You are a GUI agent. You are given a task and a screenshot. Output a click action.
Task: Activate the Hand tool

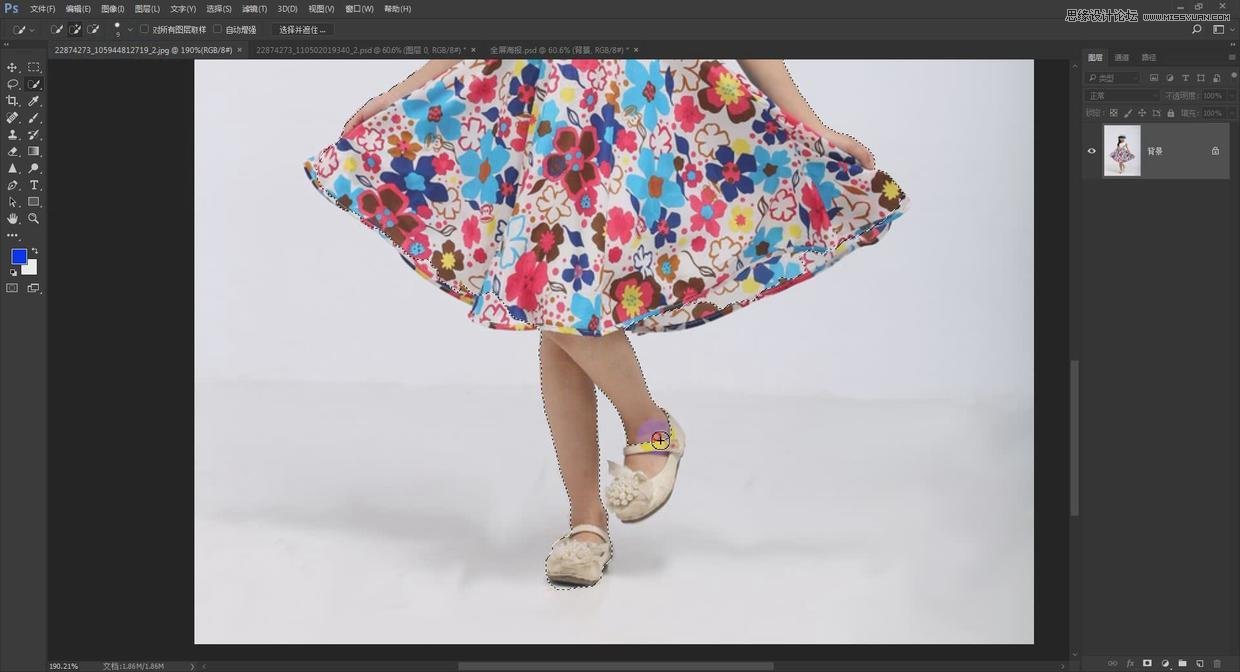tap(12, 218)
